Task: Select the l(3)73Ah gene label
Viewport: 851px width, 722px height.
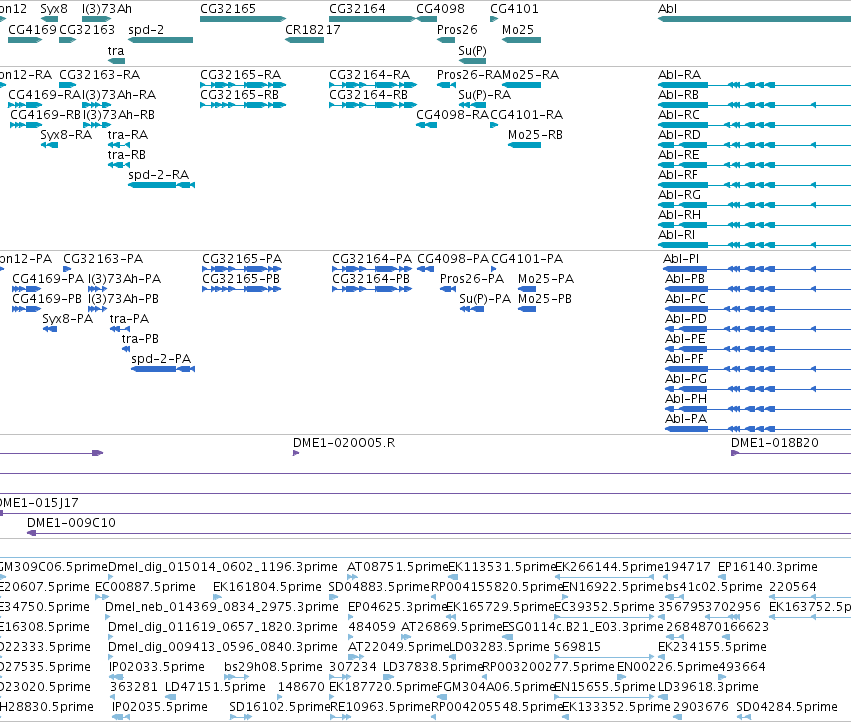Action: pos(106,9)
